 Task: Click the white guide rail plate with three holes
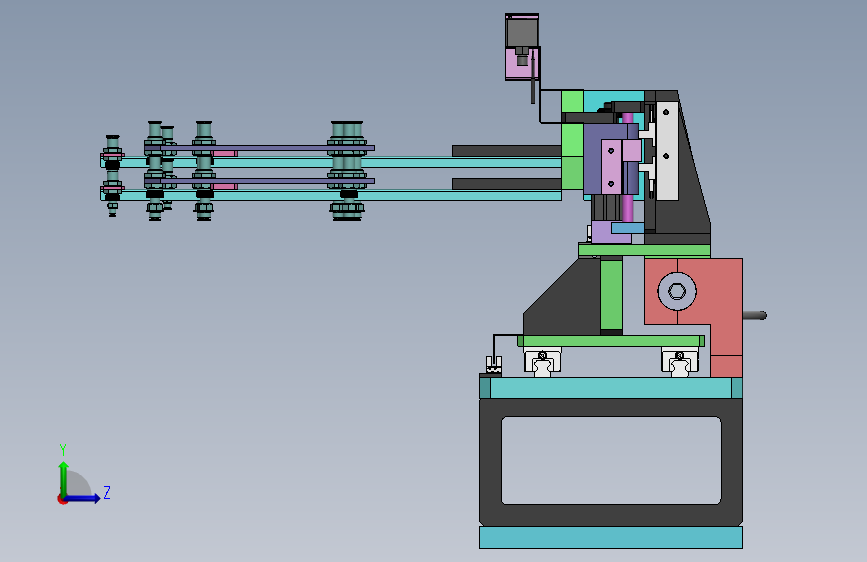pos(666,150)
